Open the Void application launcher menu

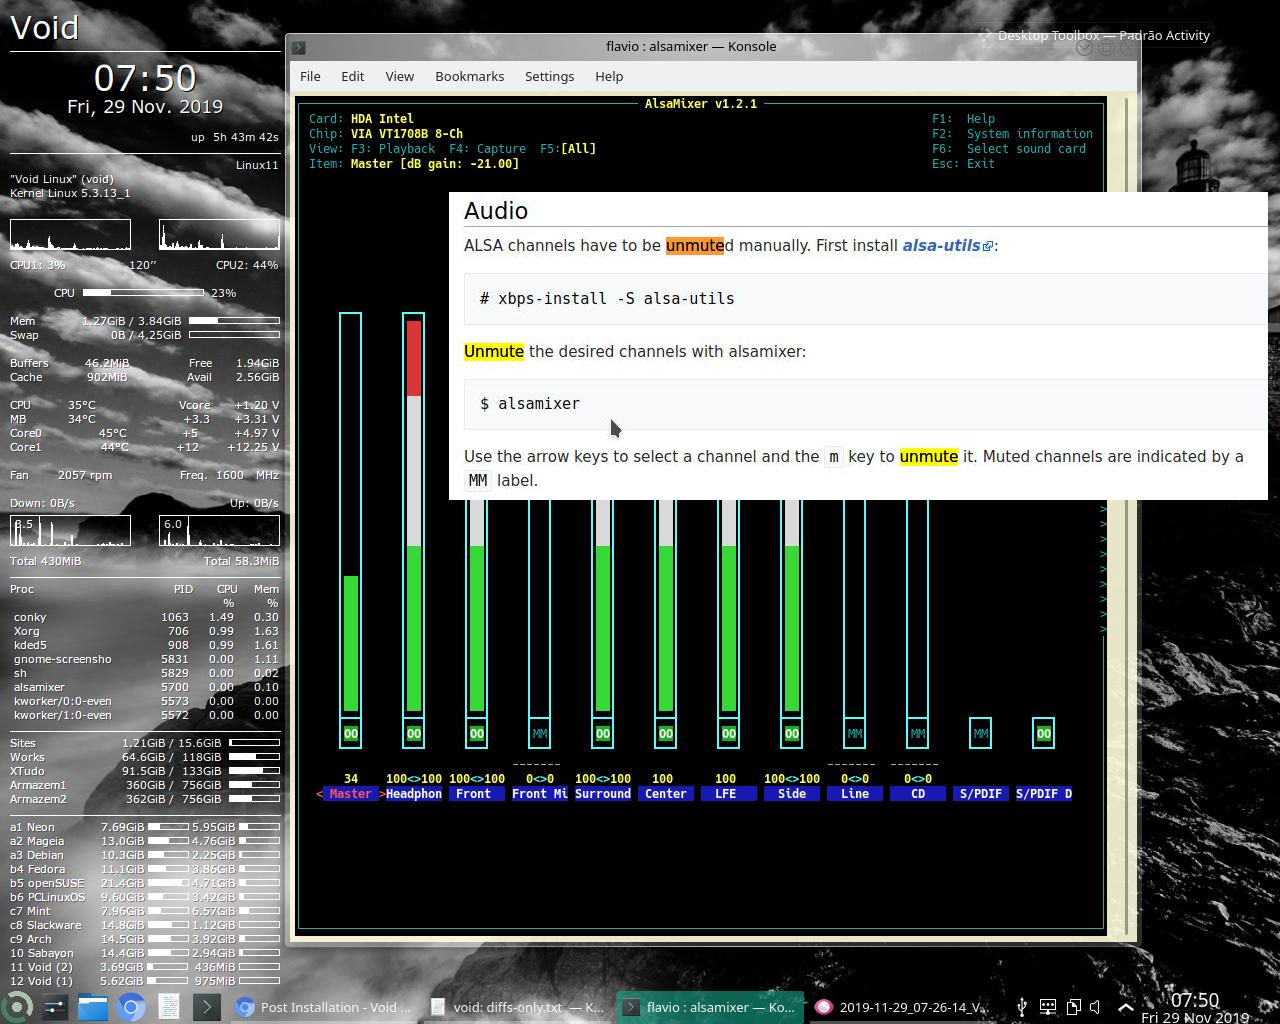16,1007
